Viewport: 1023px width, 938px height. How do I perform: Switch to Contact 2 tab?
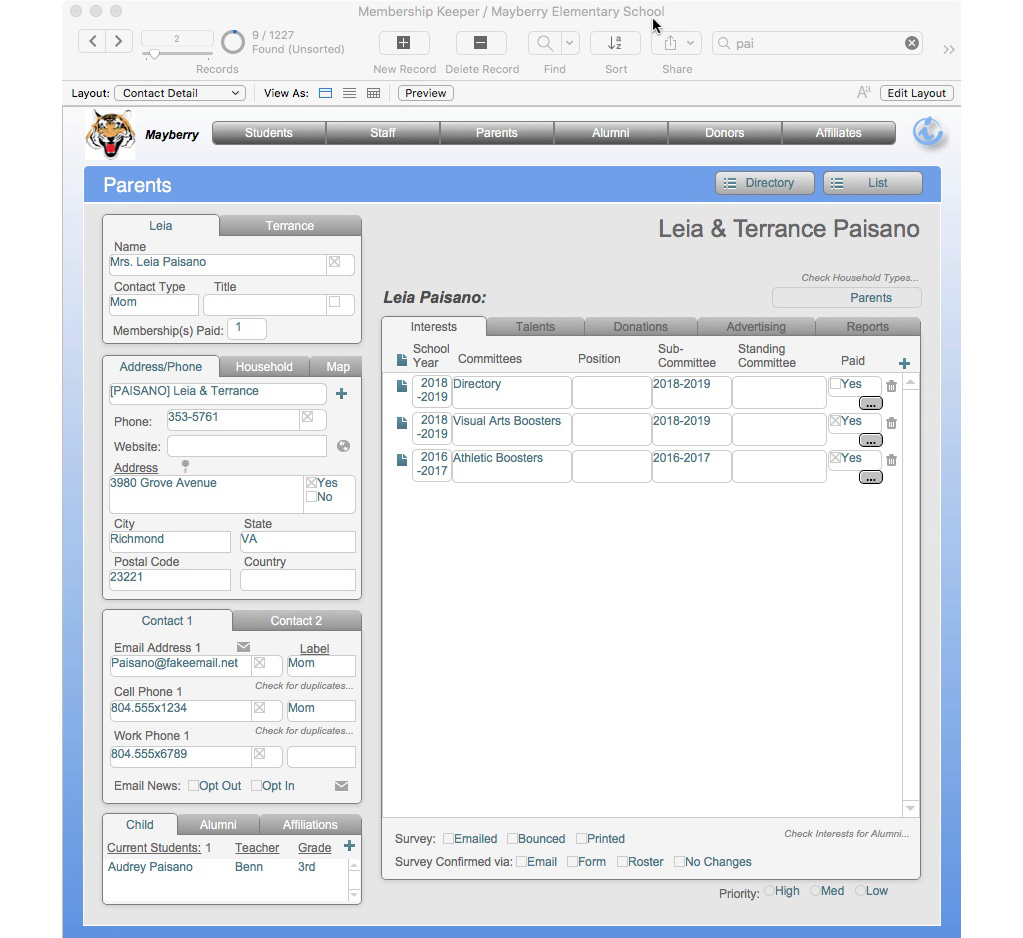tap(296, 621)
